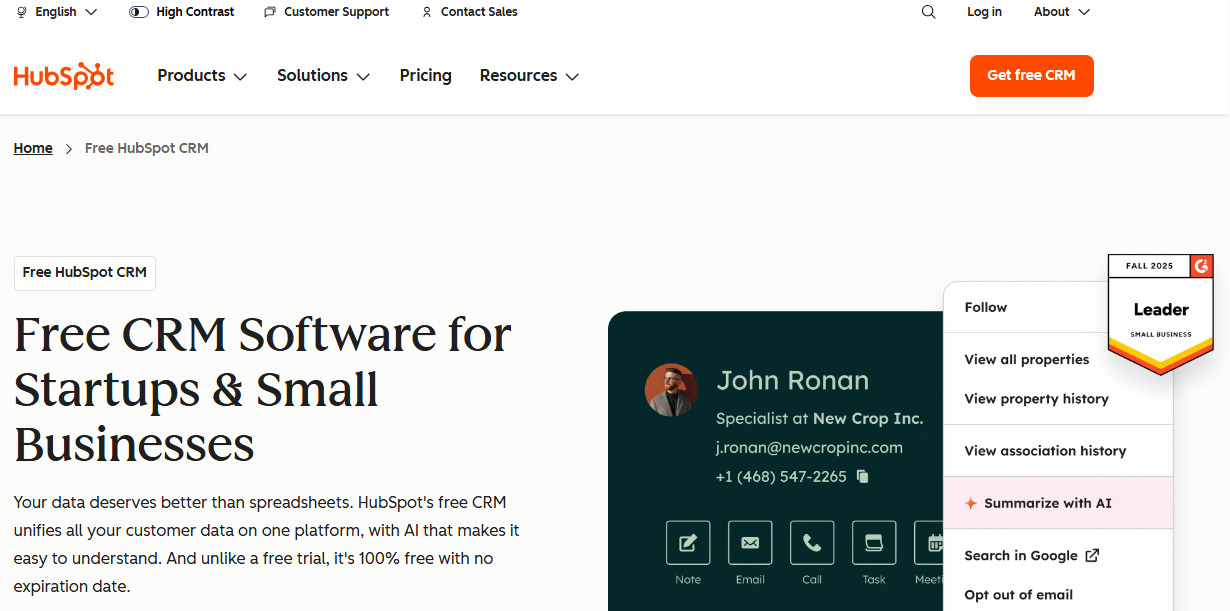Screen dimensions: 1230x611
Task: Copy the phone number using the clipboard icon
Action: click(x=861, y=477)
